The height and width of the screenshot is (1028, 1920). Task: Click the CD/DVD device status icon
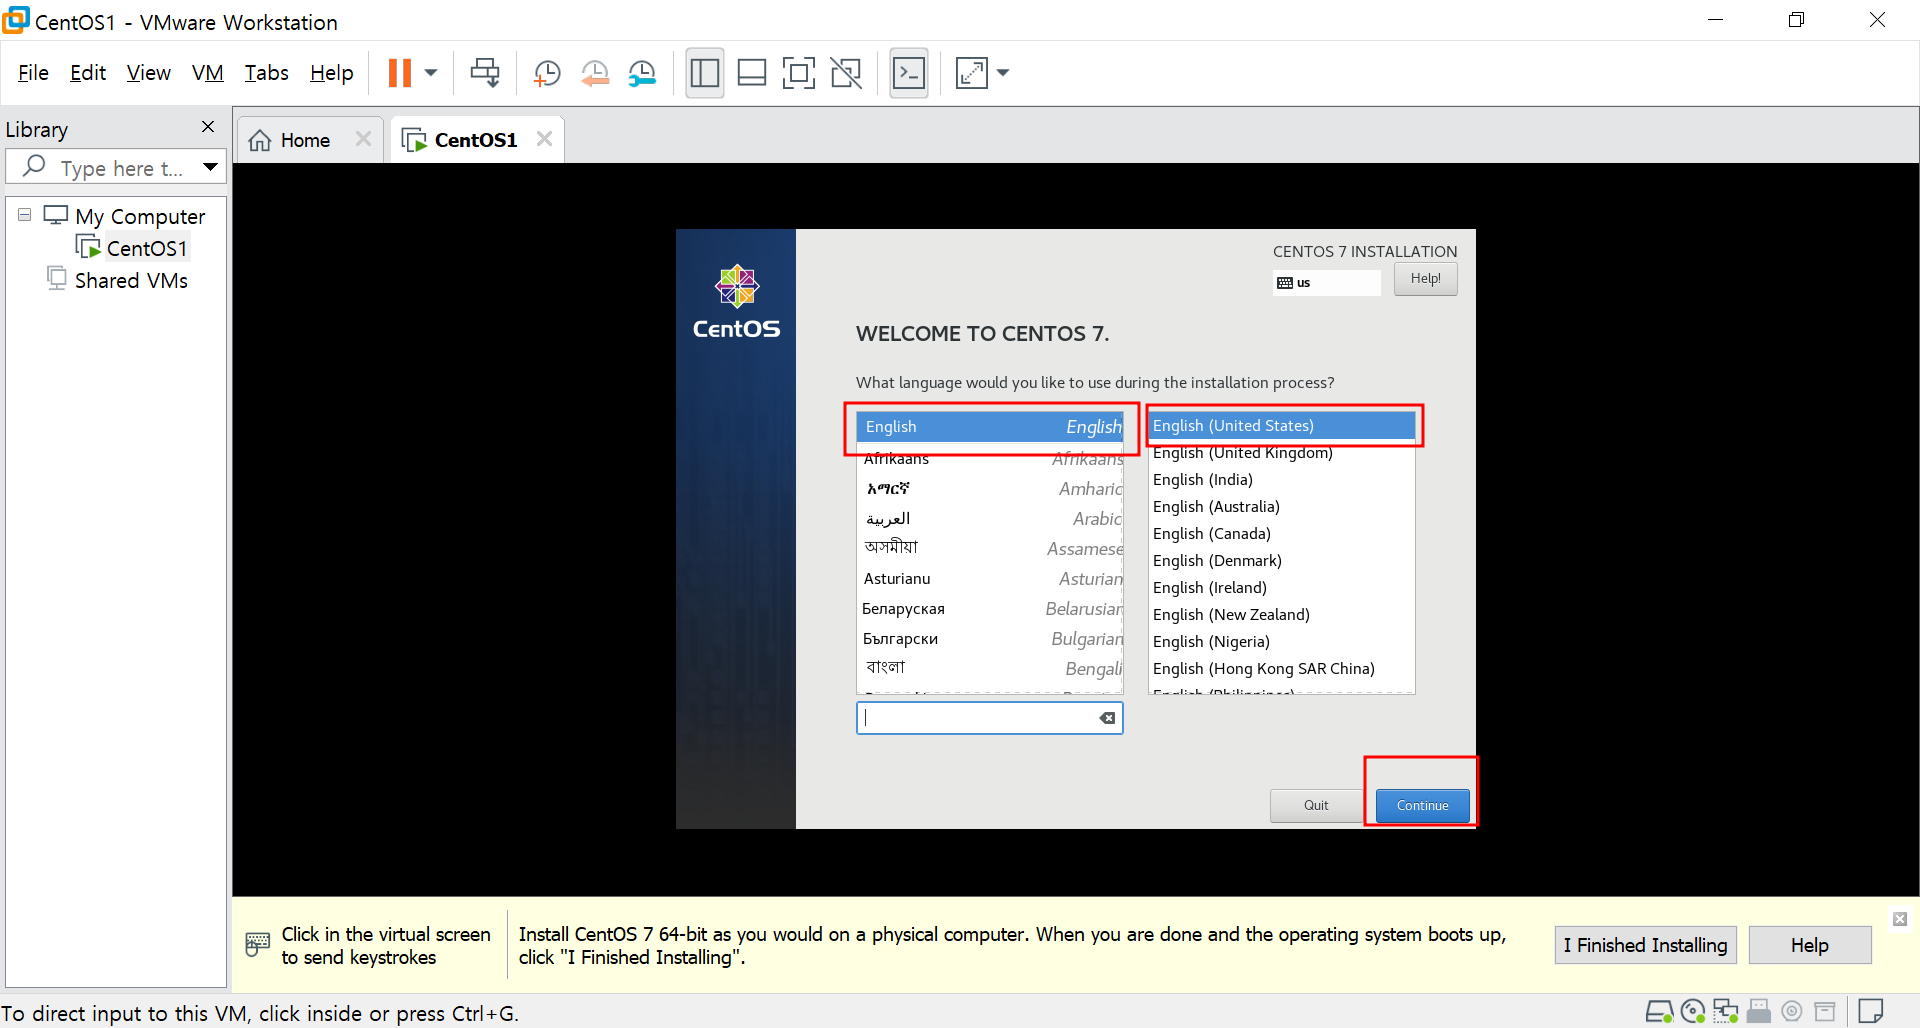[1693, 1011]
